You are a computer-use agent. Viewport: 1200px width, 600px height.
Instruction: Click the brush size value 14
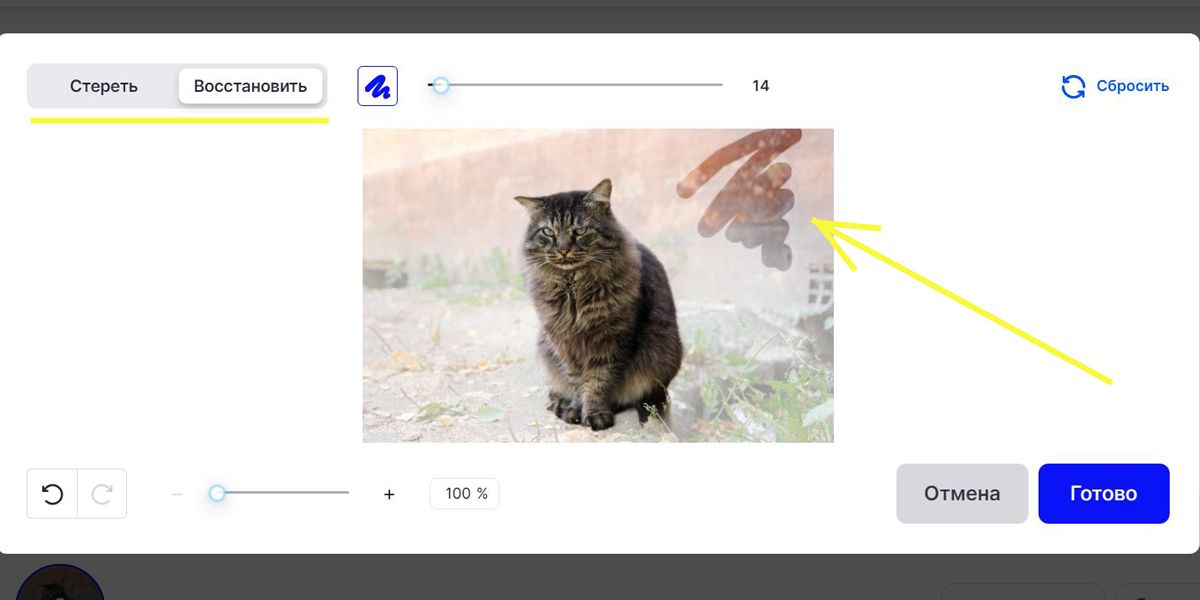761,86
